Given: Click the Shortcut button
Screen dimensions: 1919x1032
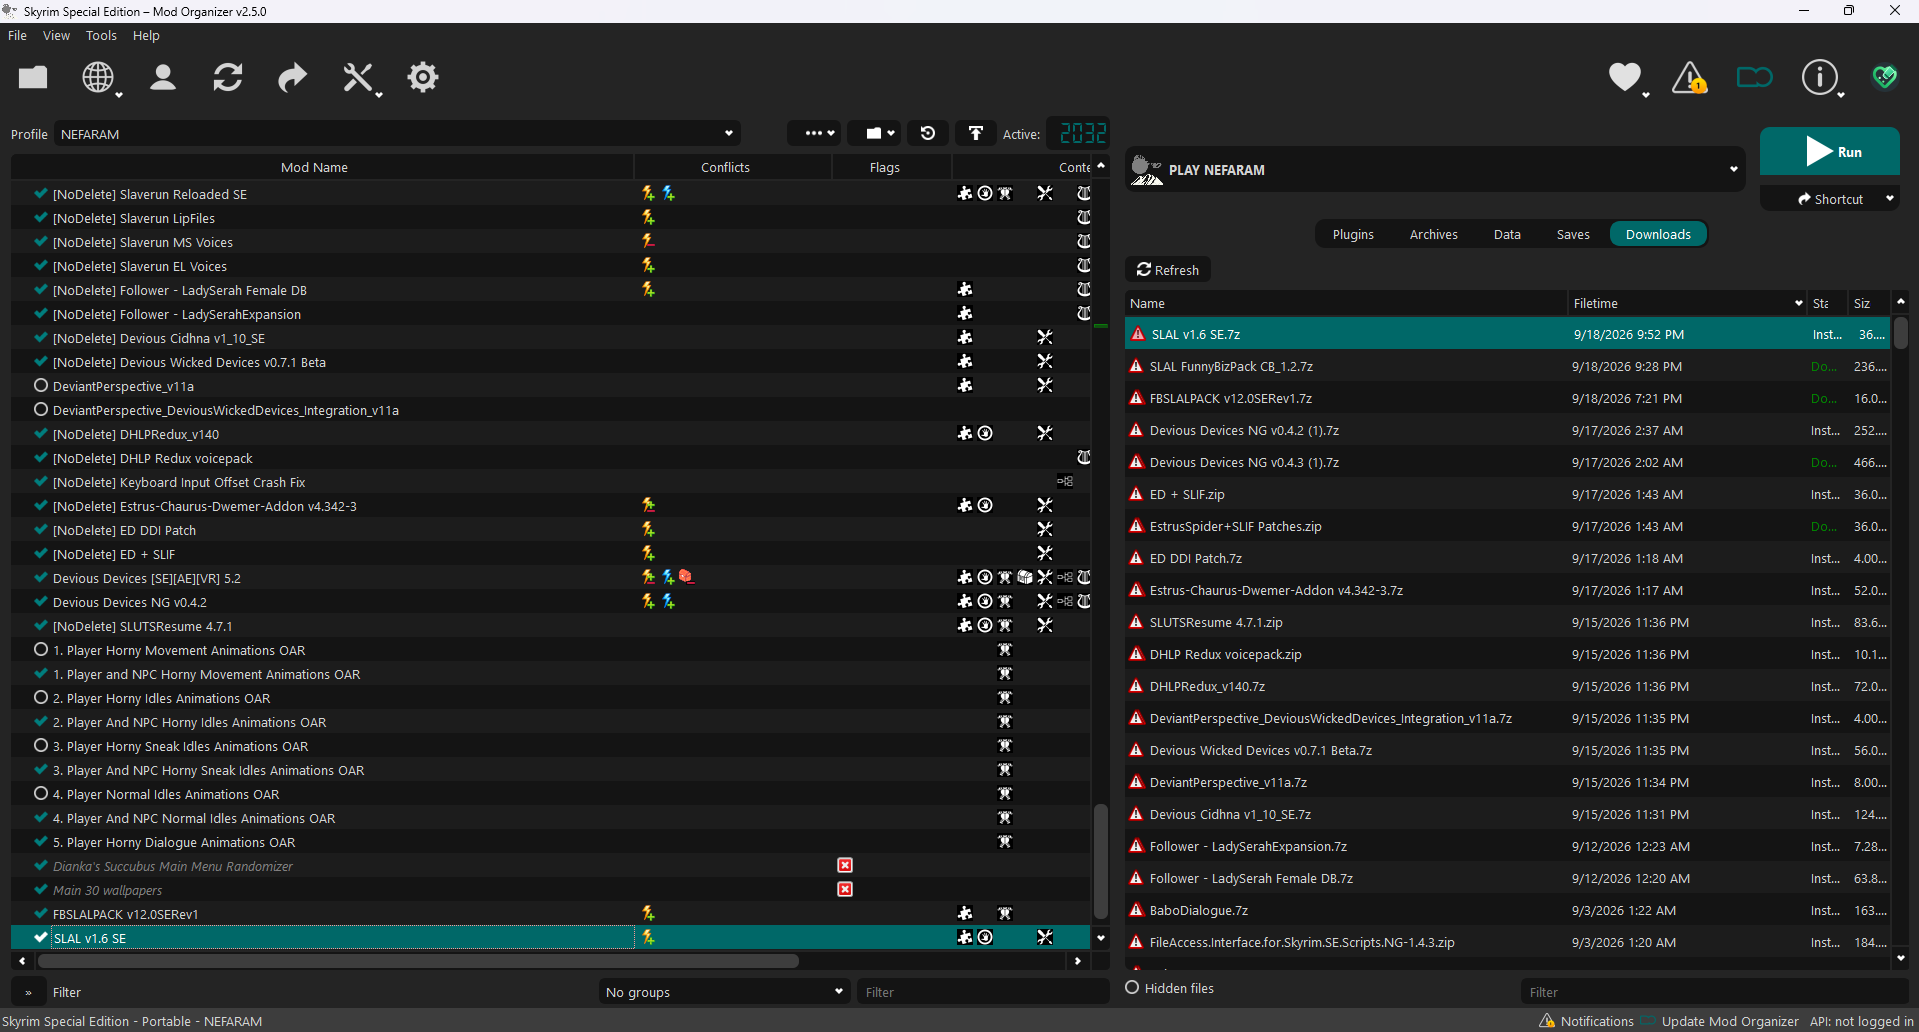Looking at the screenshot, I should (1830, 199).
